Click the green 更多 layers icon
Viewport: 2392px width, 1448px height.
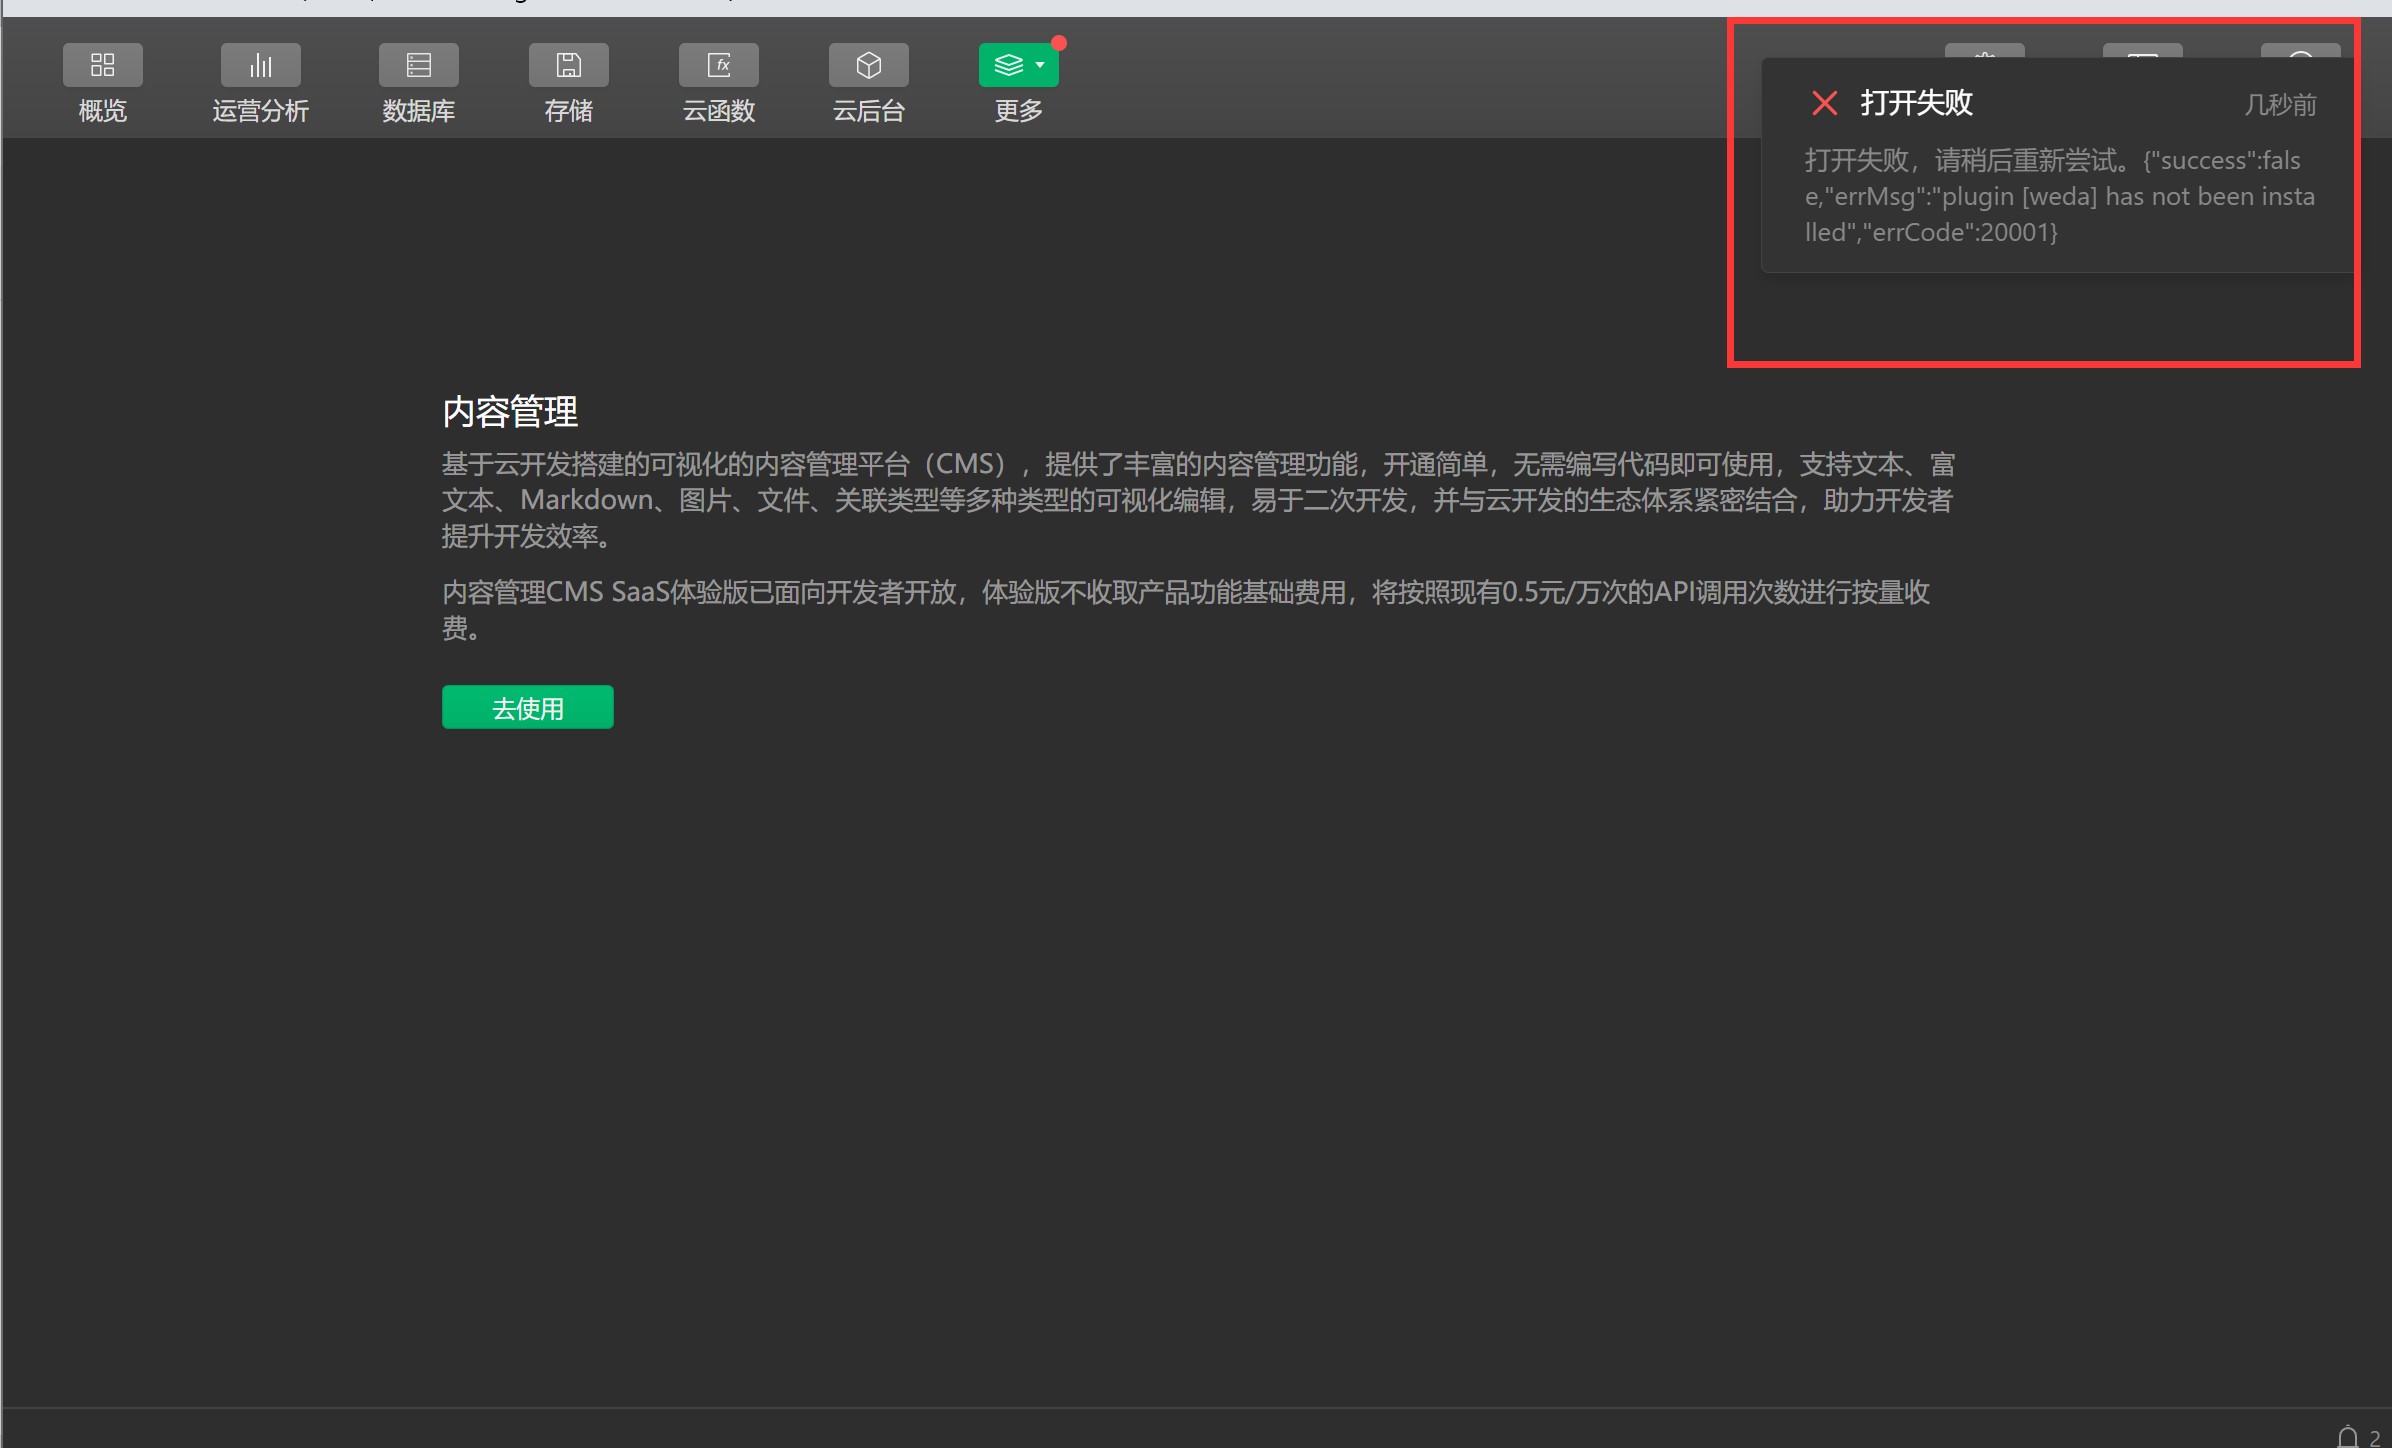[1008, 65]
